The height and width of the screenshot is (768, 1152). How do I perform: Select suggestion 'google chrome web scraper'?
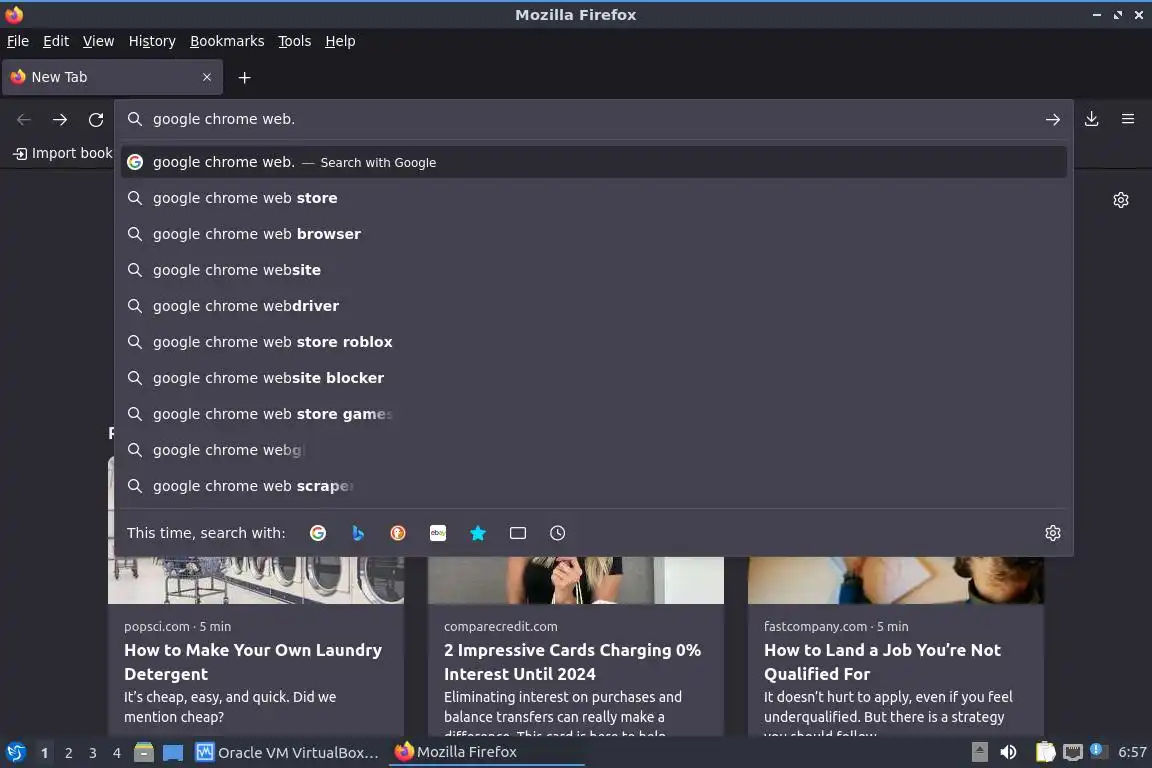pyautogui.click(x=594, y=486)
